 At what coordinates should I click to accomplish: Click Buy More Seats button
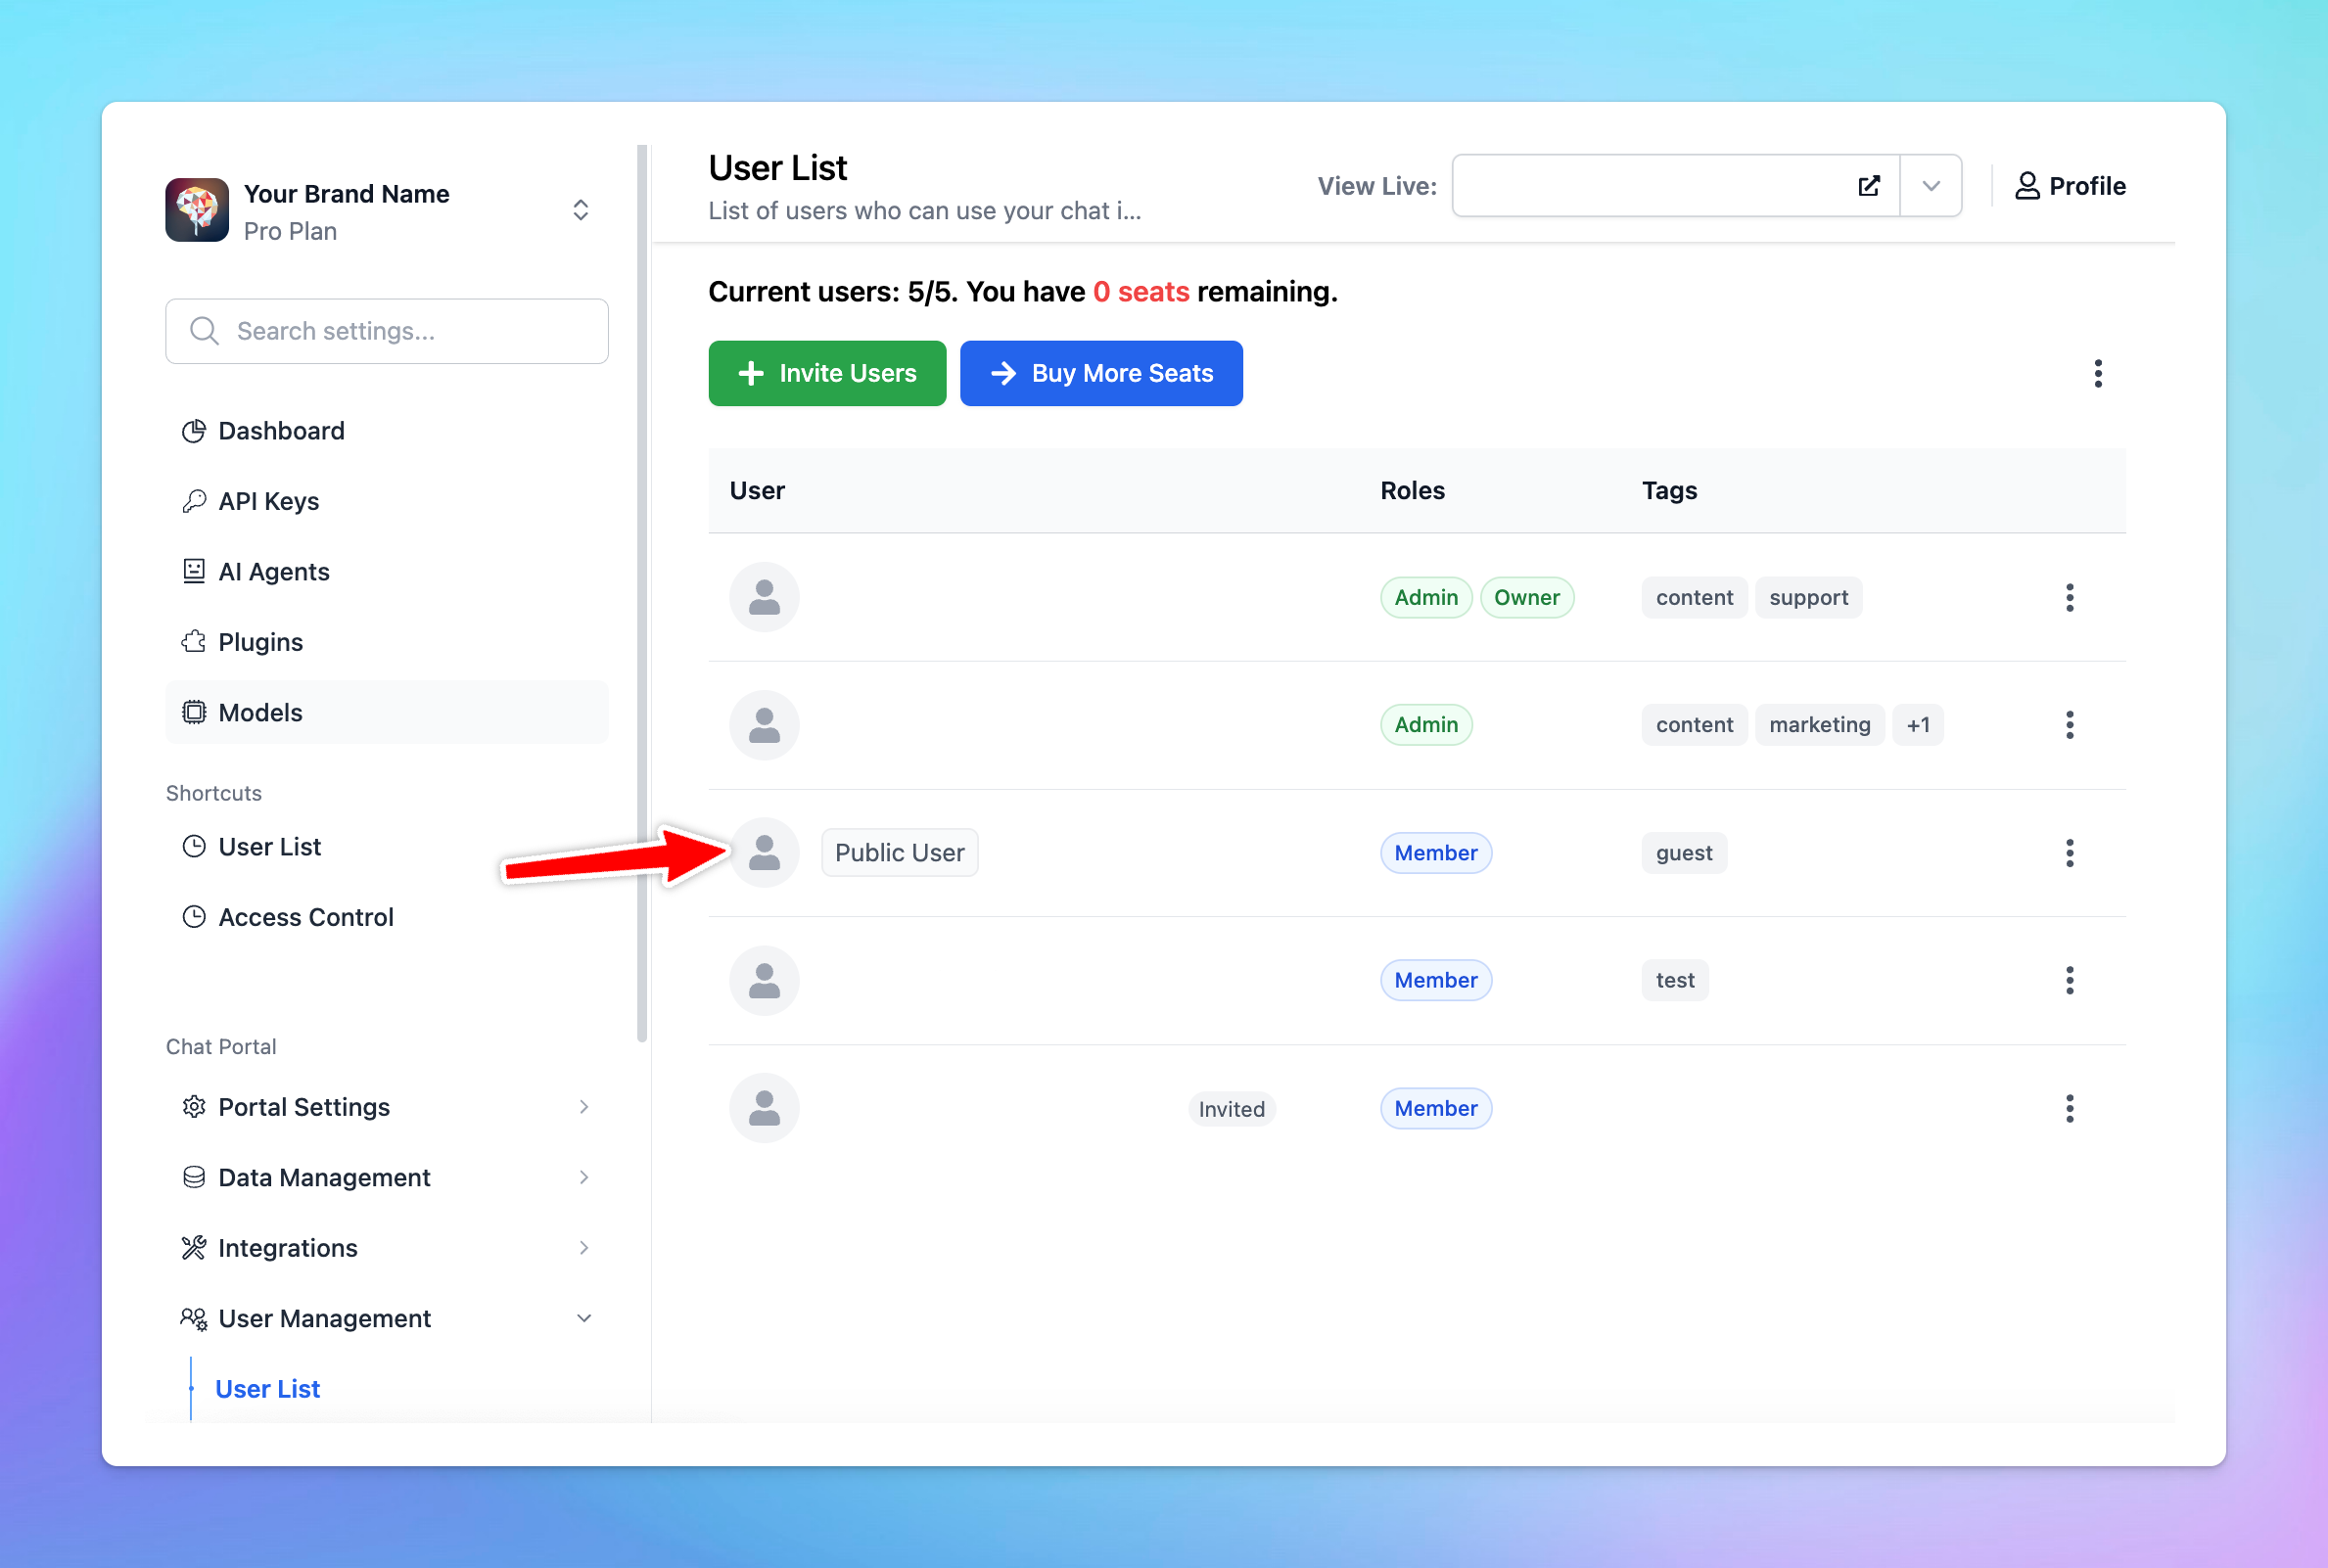click(x=1101, y=373)
